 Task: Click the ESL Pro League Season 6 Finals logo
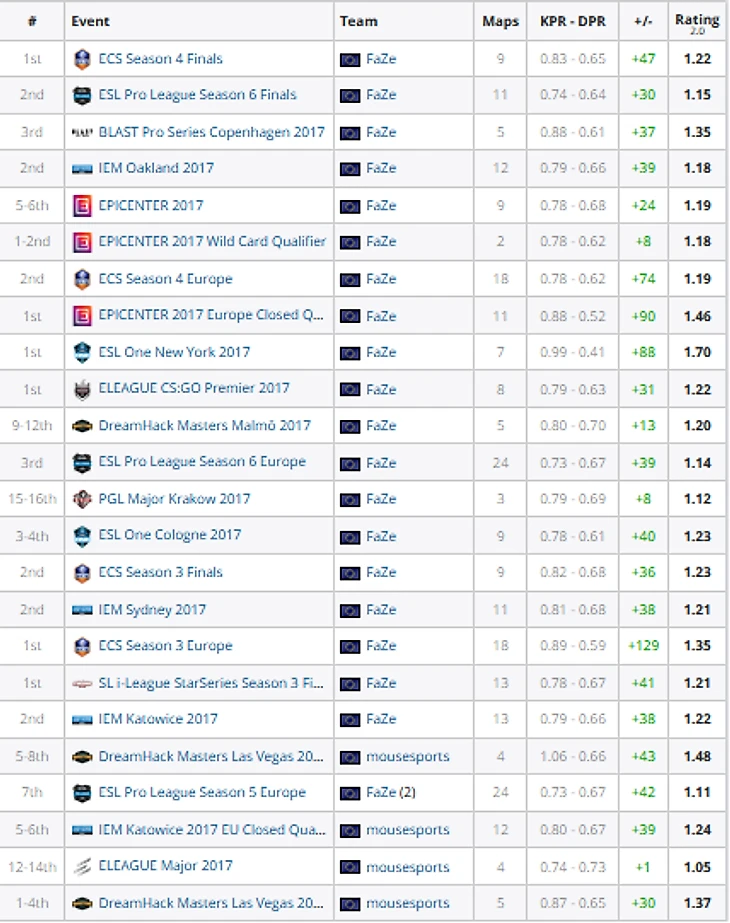point(82,95)
